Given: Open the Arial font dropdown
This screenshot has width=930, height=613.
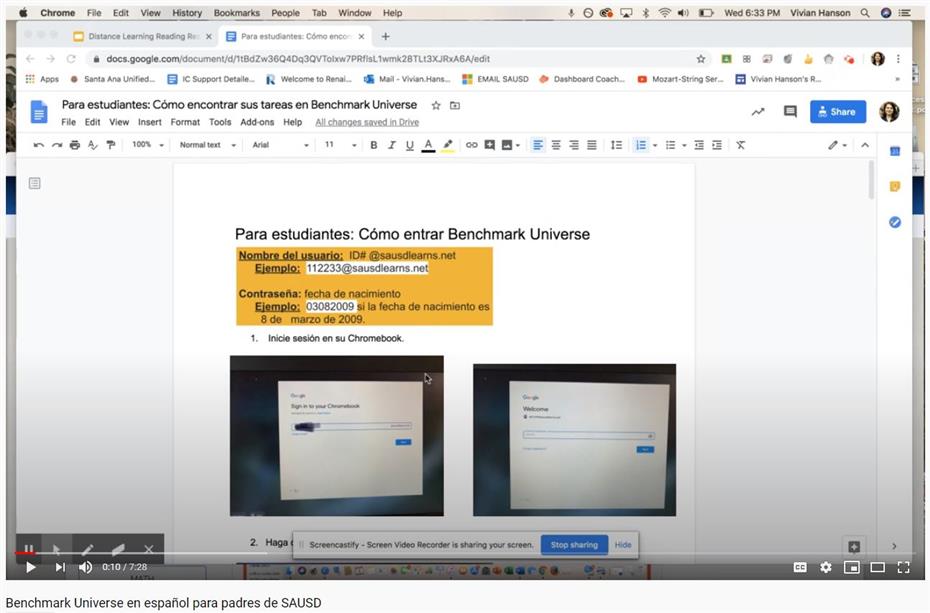Looking at the screenshot, I should click(280, 145).
